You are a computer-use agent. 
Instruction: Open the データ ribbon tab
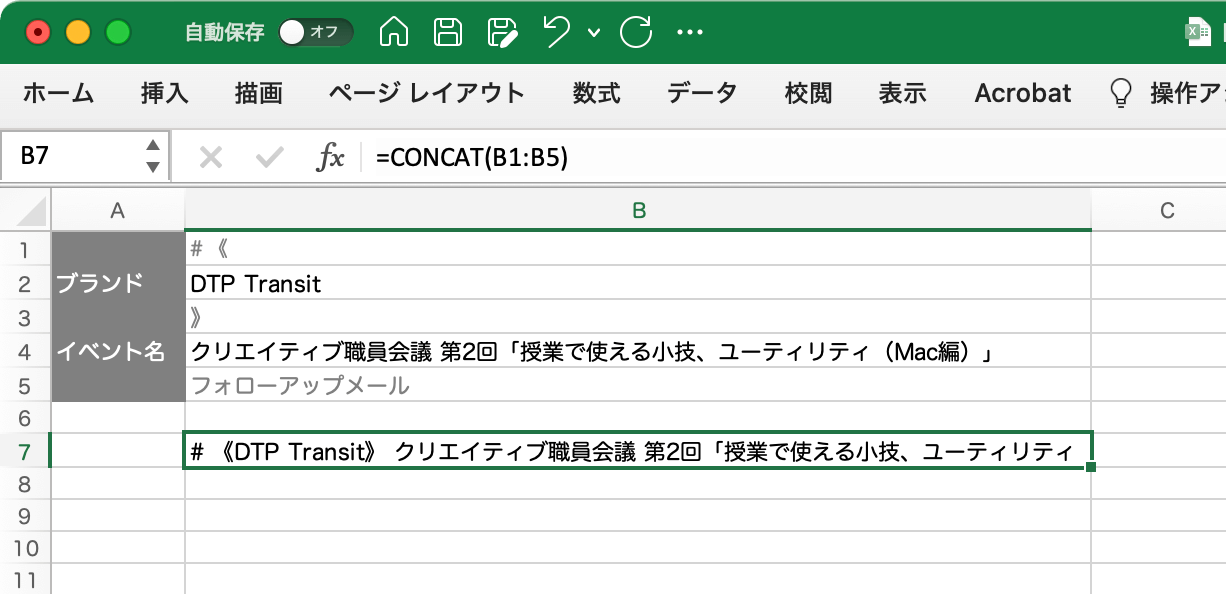pos(703,94)
